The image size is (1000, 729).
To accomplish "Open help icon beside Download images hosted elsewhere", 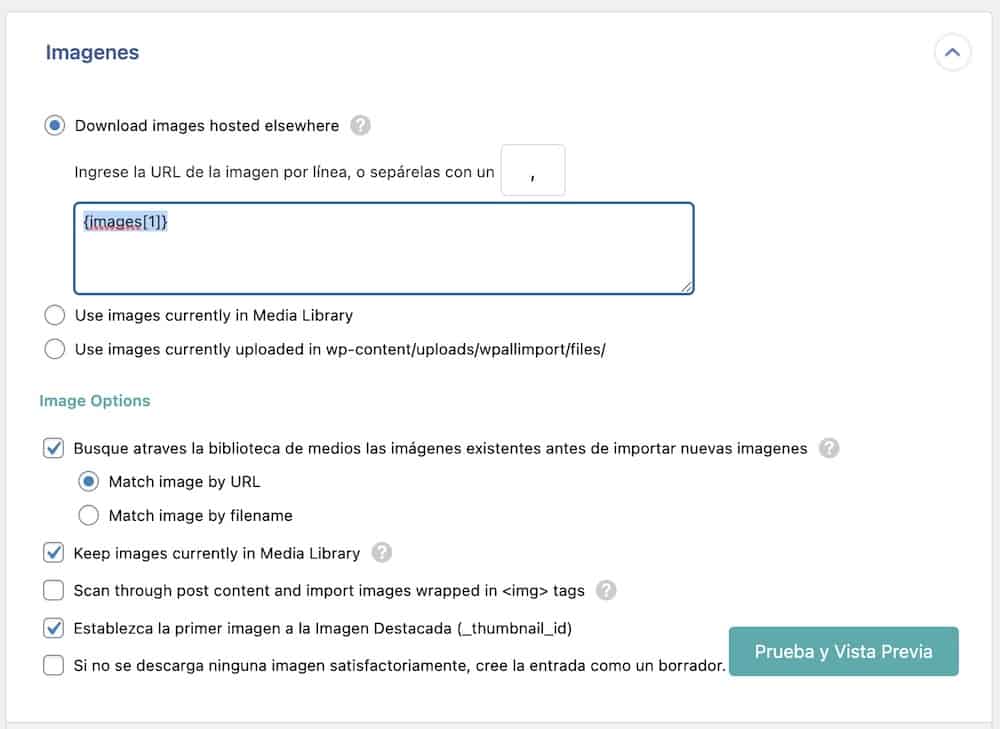I will tap(360, 125).
